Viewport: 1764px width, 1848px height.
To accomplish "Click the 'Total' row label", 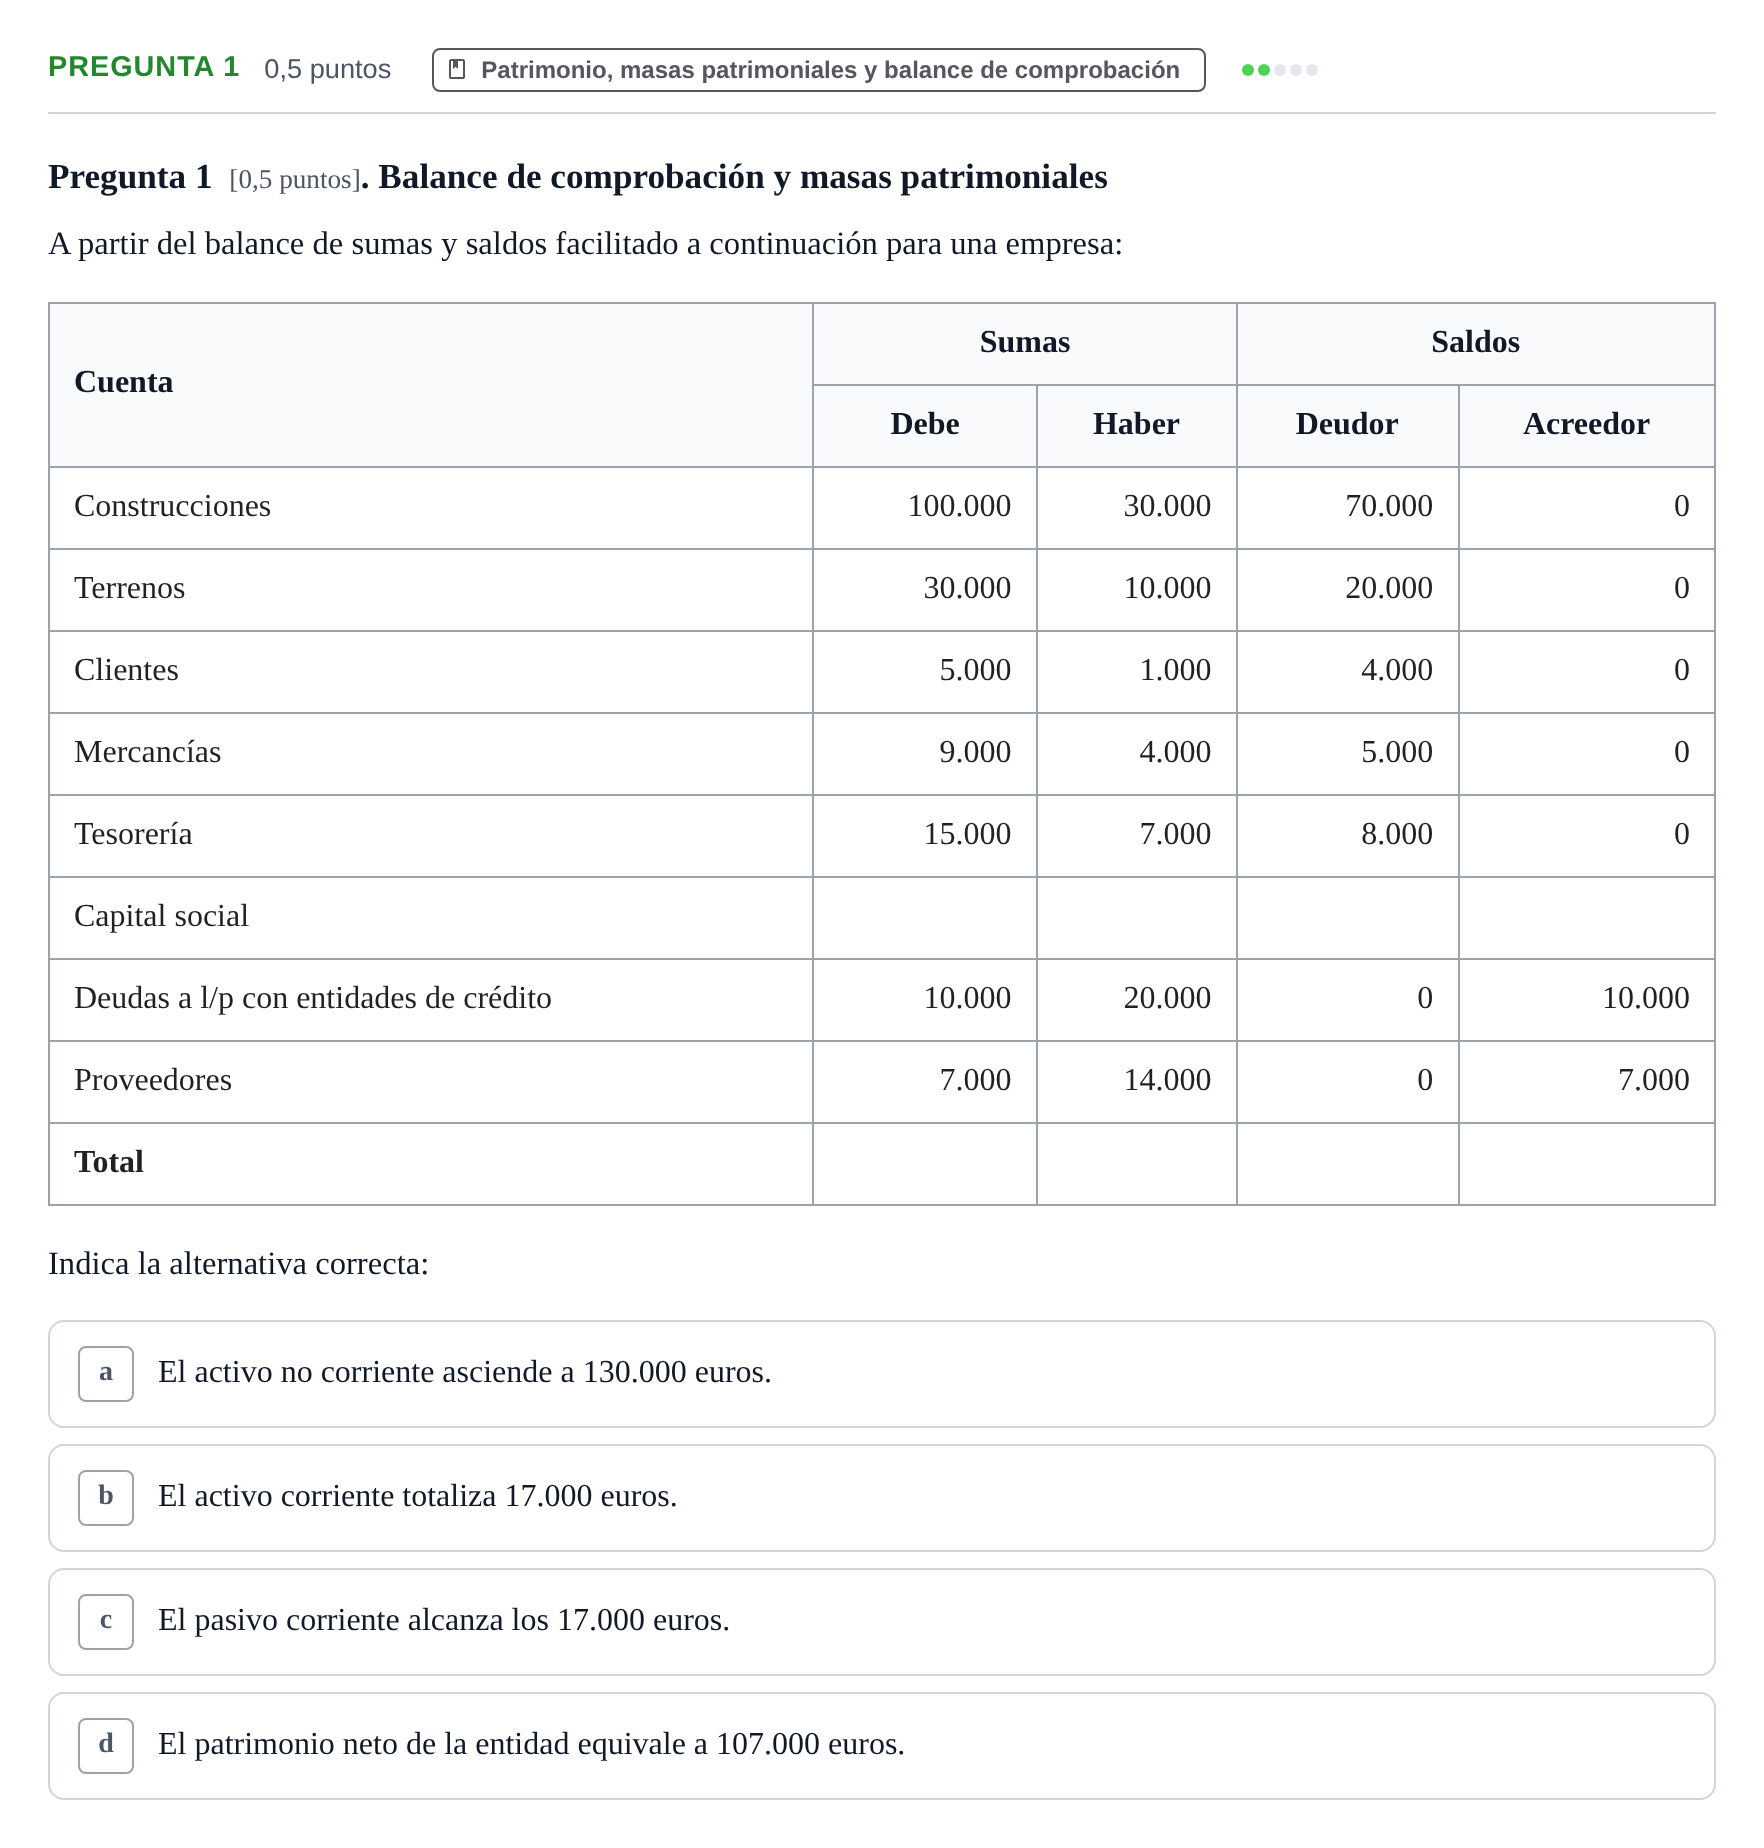I will (109, 1162).
